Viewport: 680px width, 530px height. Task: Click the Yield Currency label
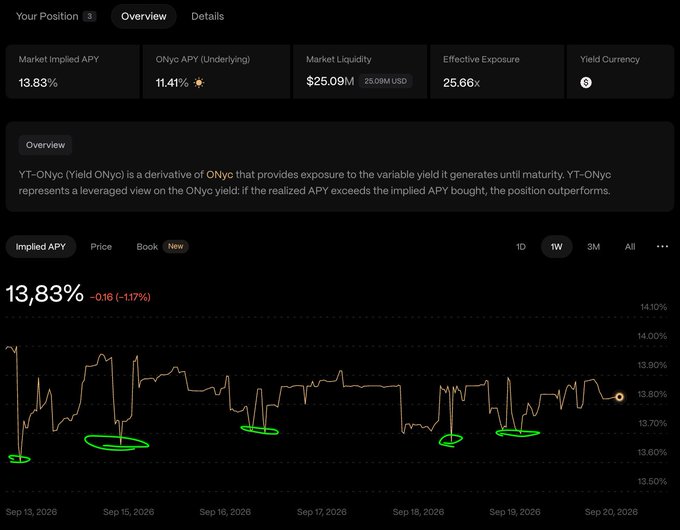pos(610,59)
